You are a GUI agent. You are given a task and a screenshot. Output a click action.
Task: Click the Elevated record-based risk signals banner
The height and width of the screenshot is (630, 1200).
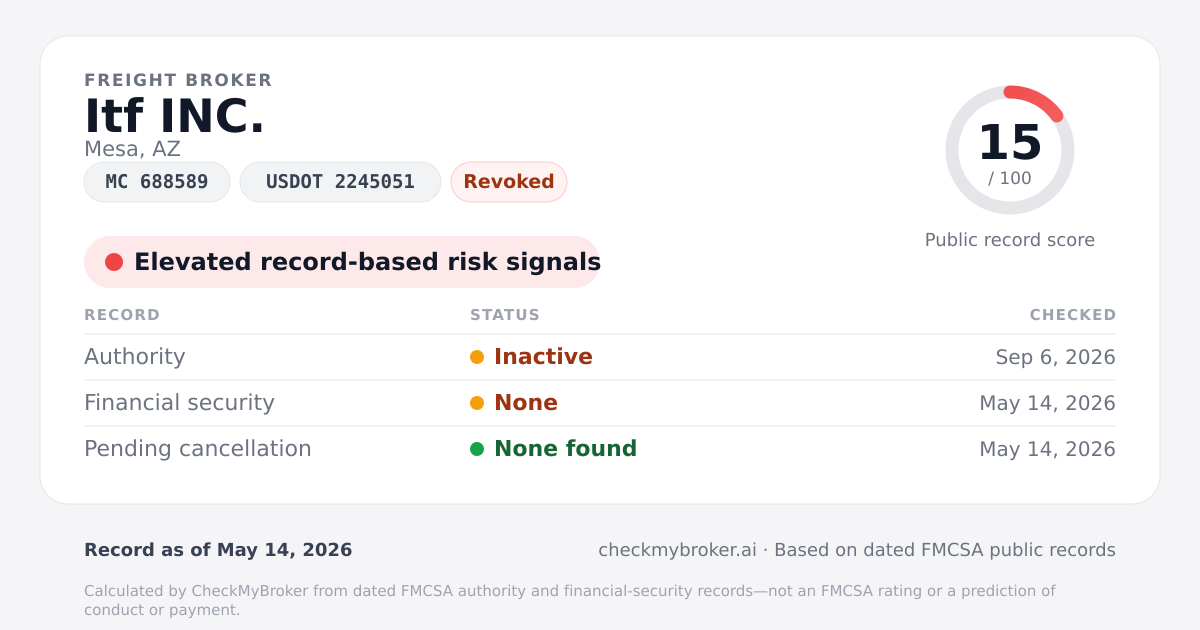(342, 262)
